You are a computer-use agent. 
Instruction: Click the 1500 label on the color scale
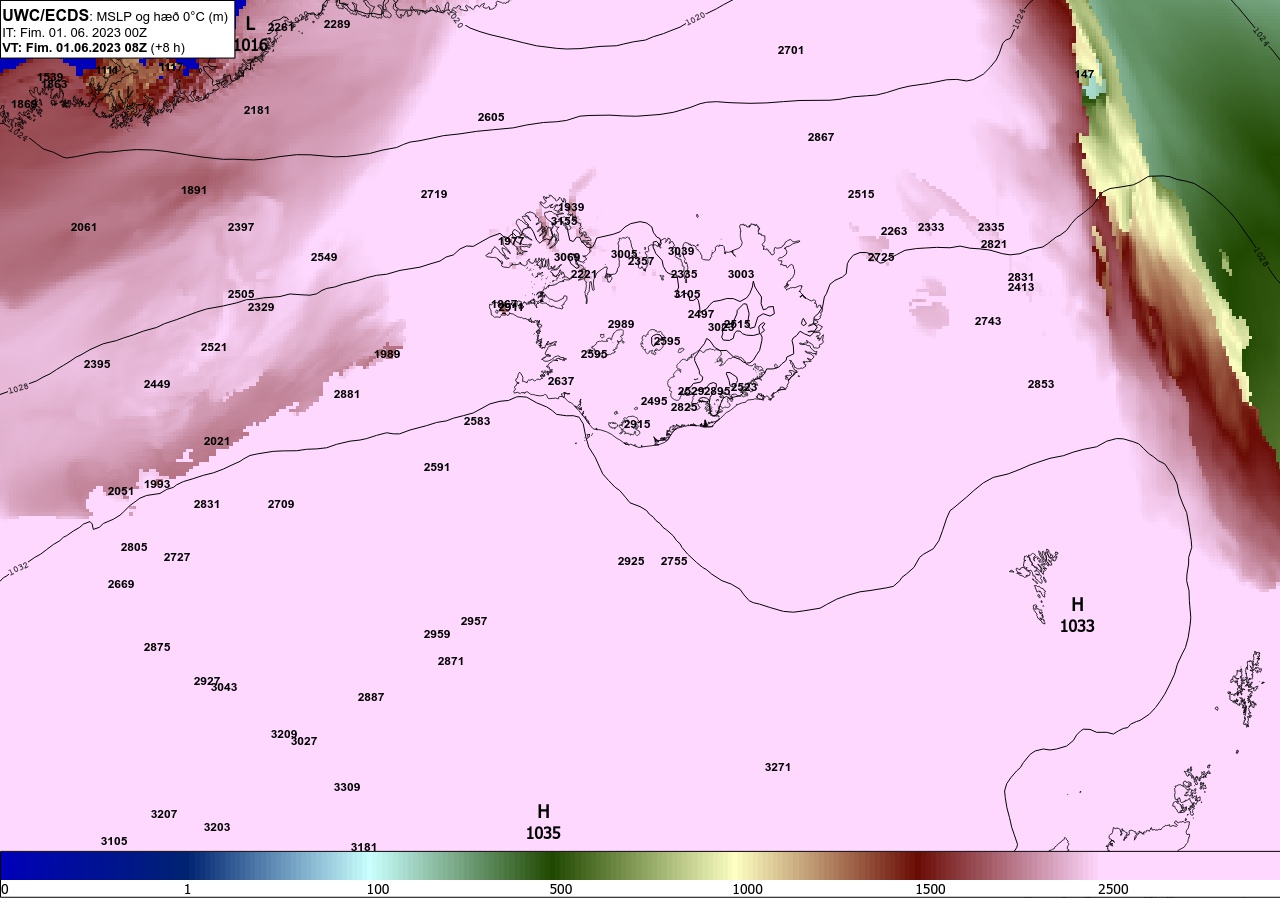coord(930,889)
